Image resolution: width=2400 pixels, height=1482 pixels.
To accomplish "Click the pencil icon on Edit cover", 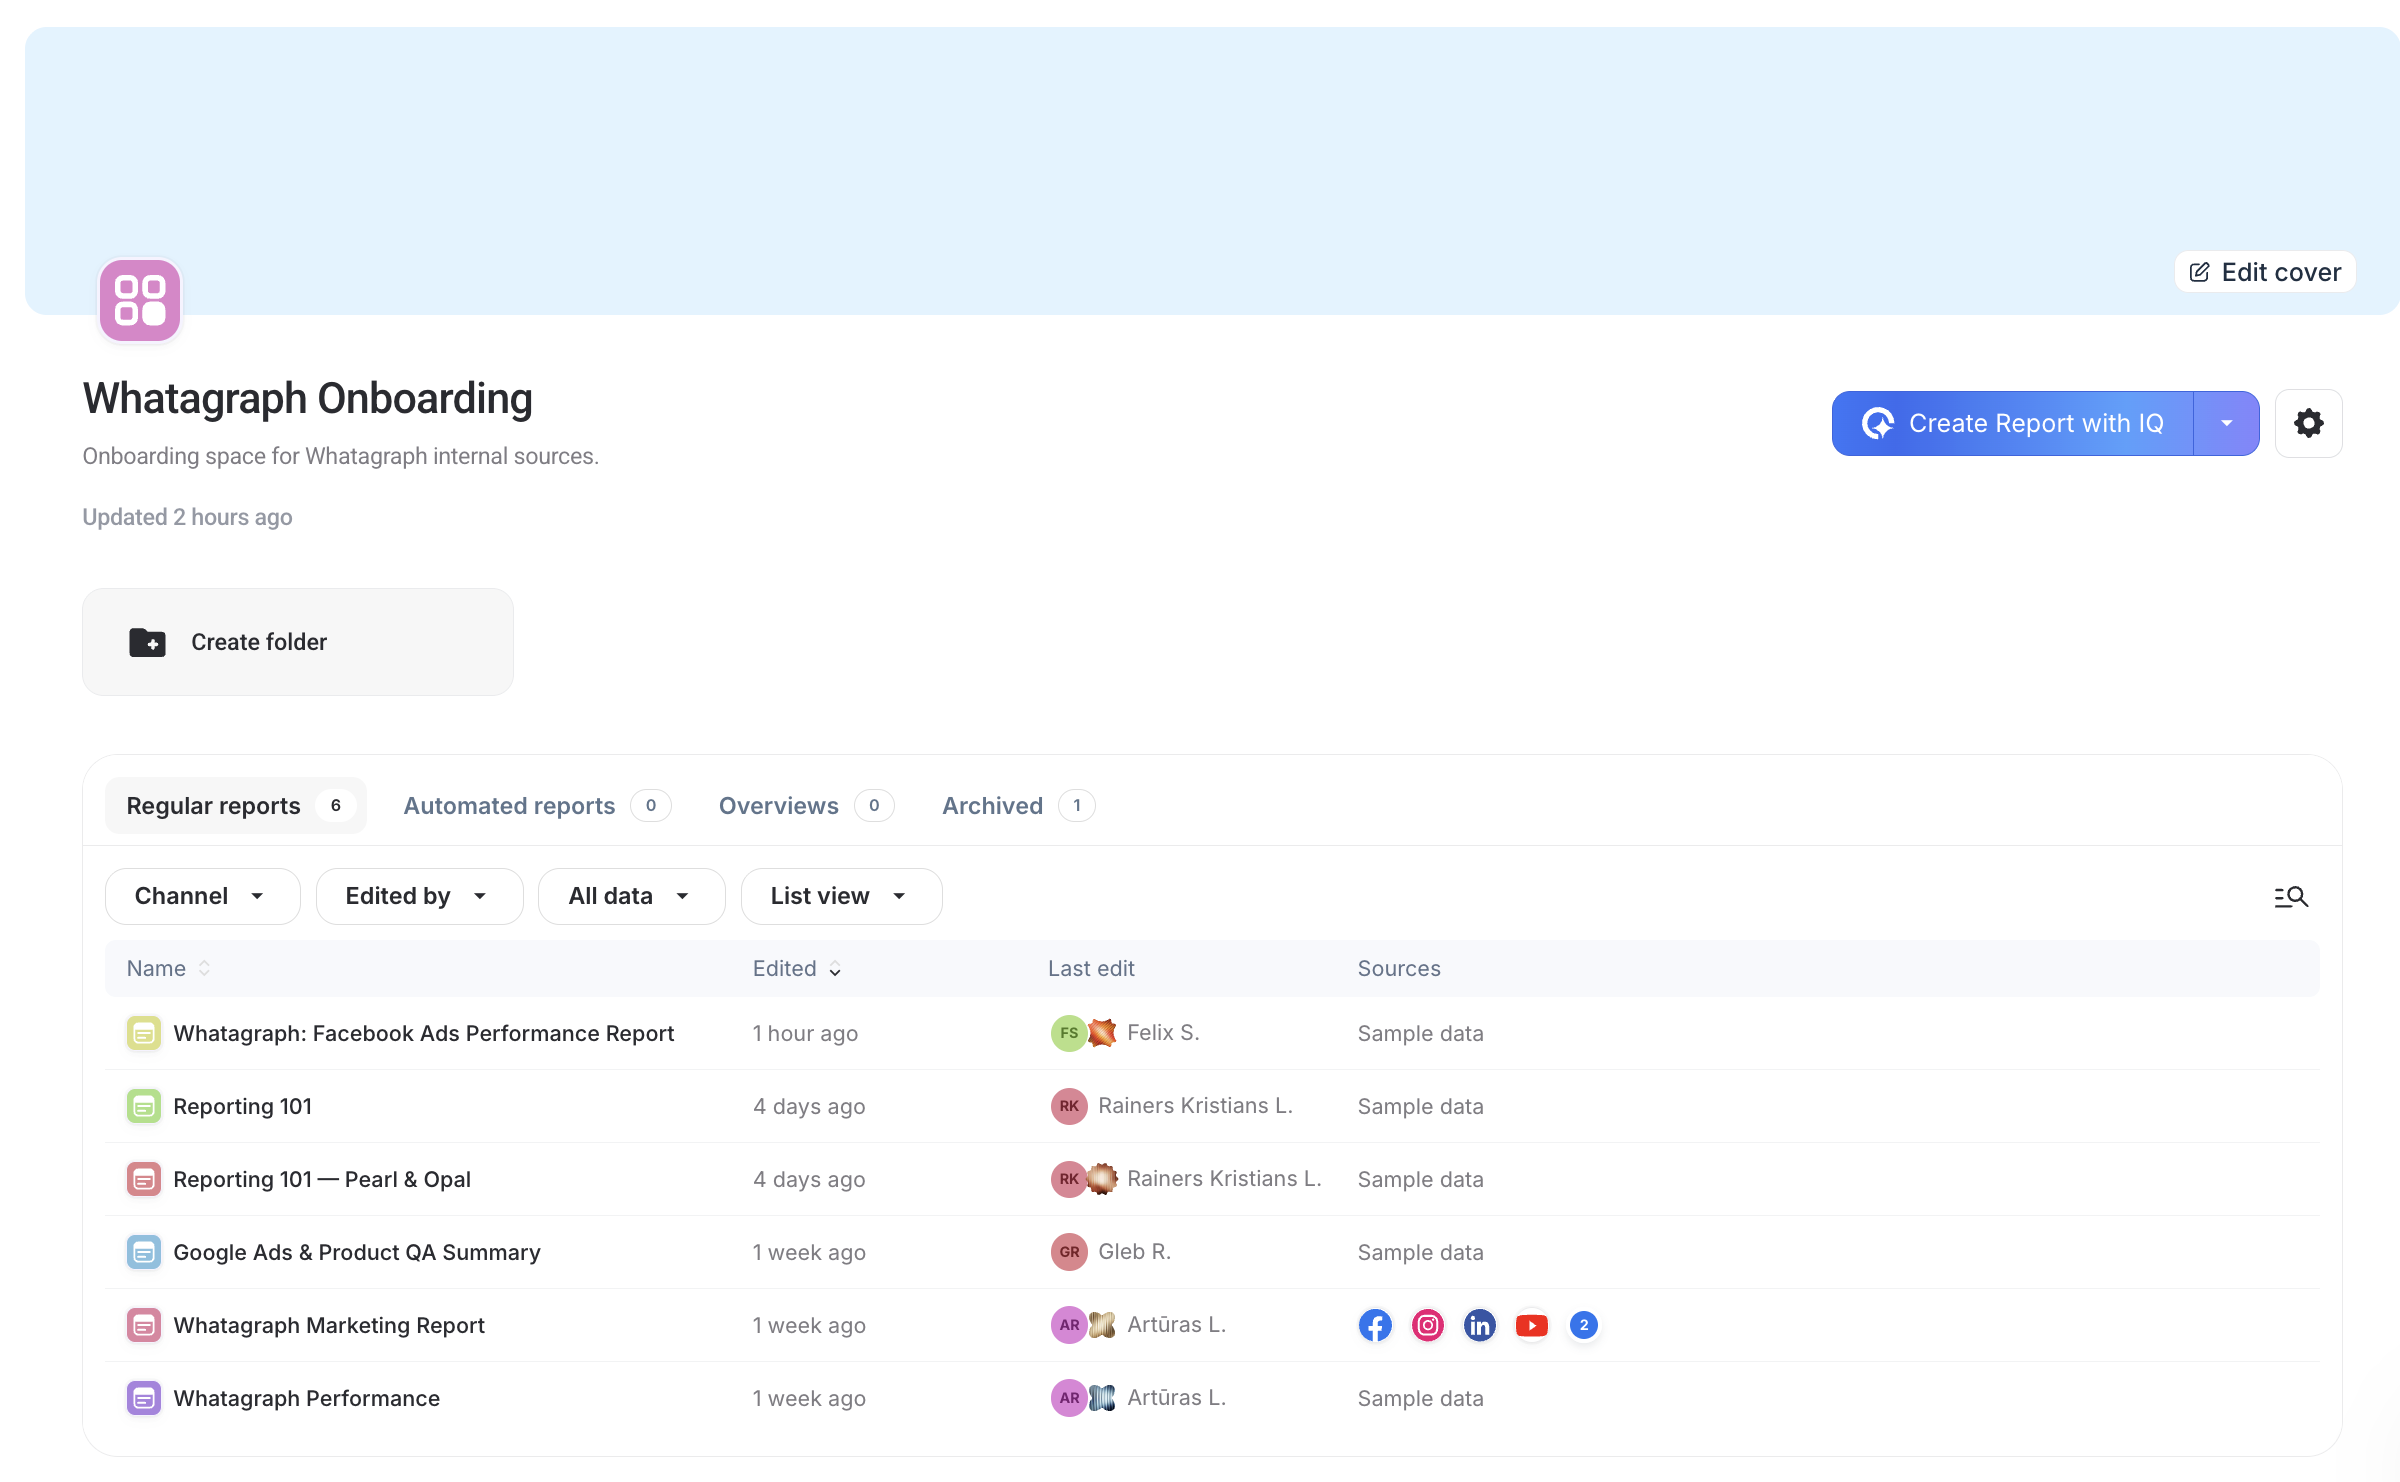I will point(2199,272).
